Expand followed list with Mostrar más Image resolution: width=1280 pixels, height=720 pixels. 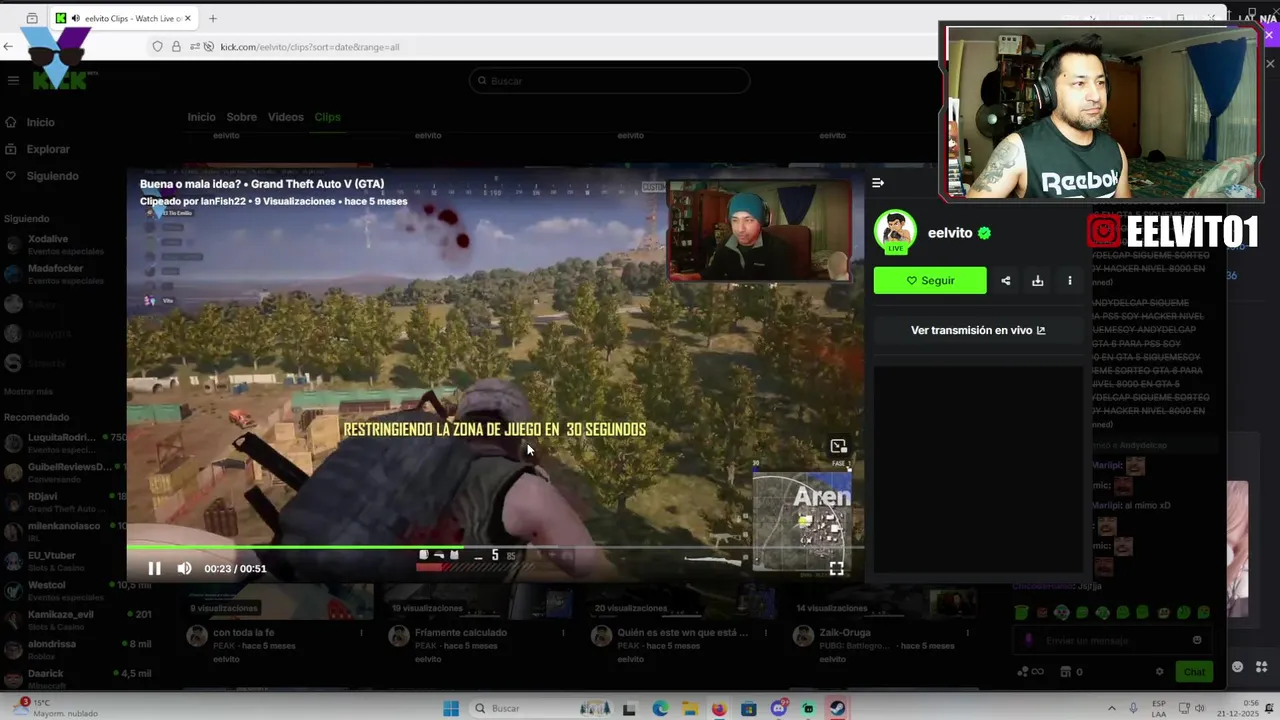(x=28, y=392)
